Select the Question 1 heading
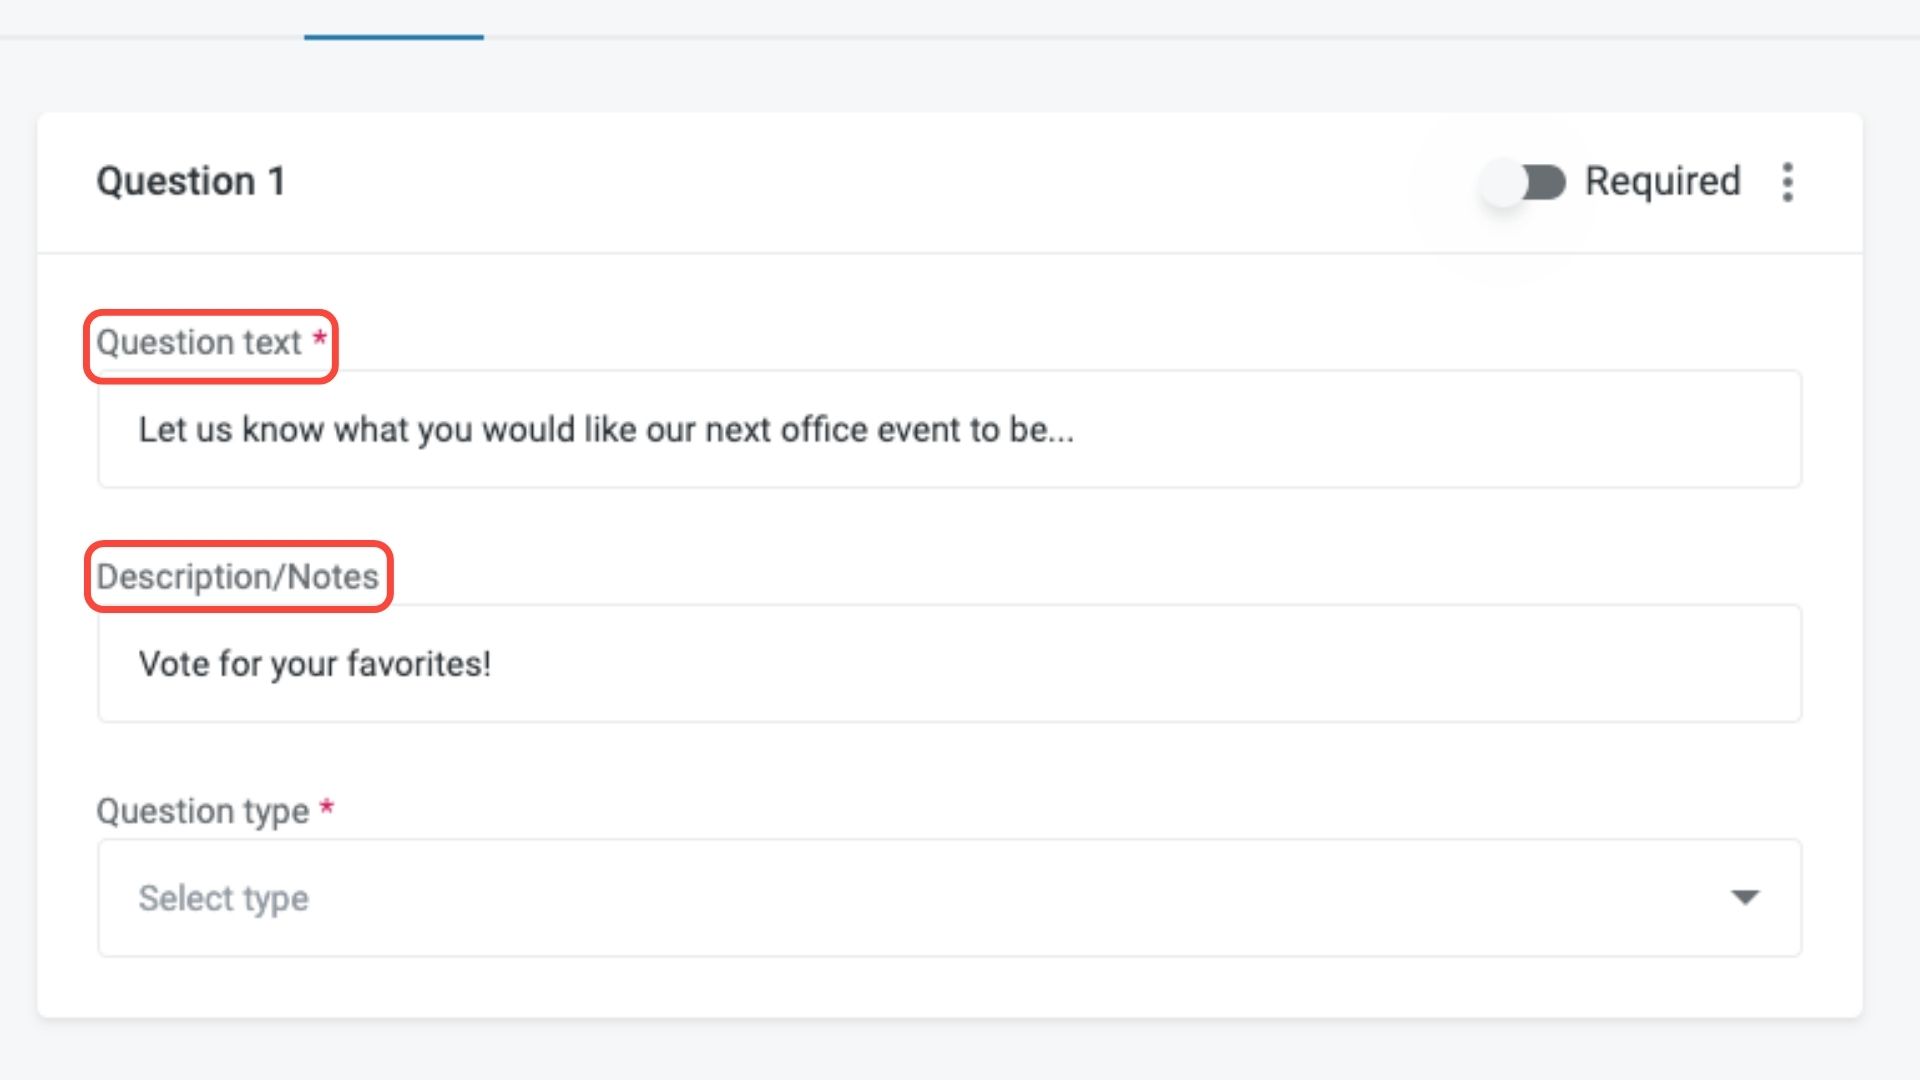Screen dimensions: 1920x1080 click(x=191, y=182)
